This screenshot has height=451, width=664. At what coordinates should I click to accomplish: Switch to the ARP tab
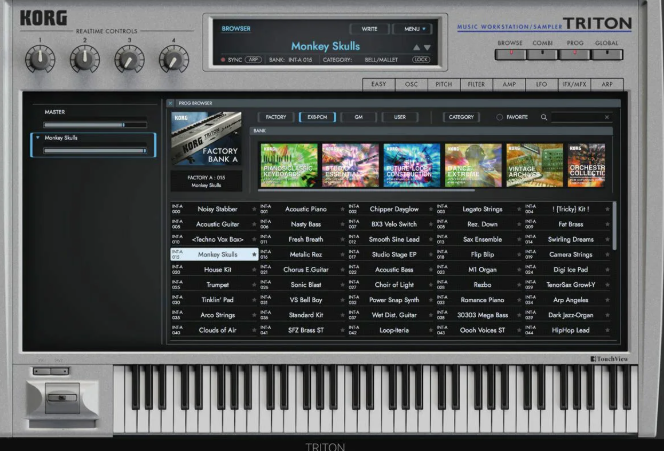[x=607, y=84]
